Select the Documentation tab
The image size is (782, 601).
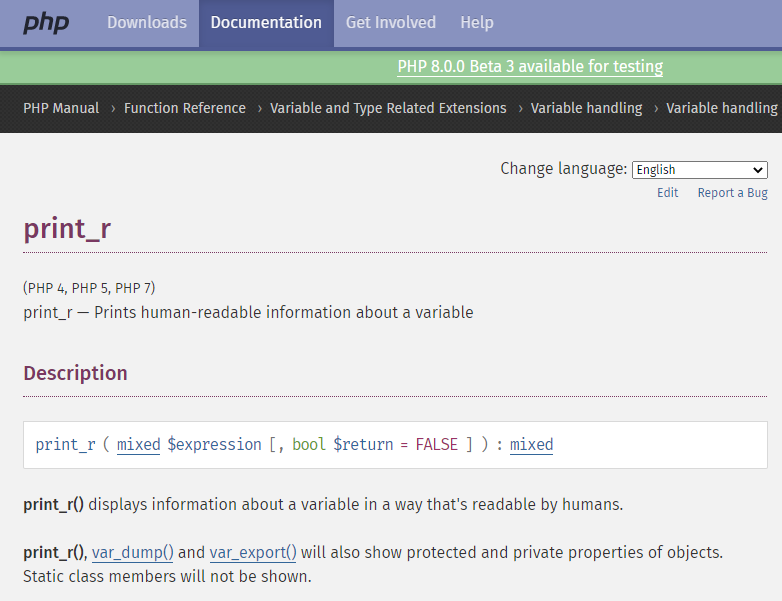266,22
